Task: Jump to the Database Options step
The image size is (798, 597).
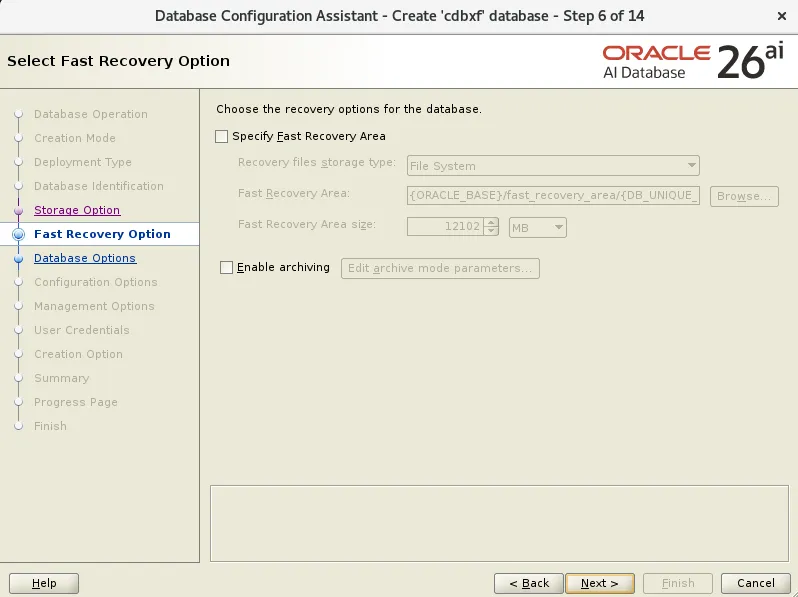Action: [85, 258]
